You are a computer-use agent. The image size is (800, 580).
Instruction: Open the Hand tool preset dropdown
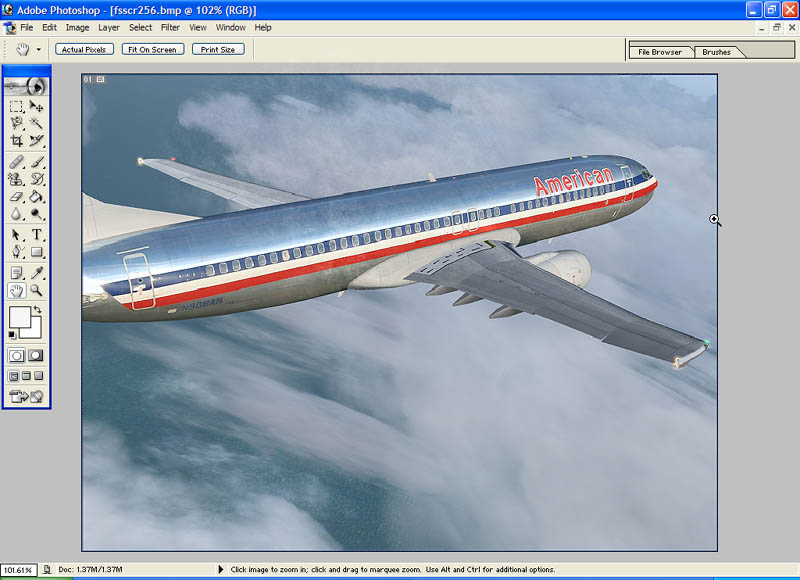(39, 49)
